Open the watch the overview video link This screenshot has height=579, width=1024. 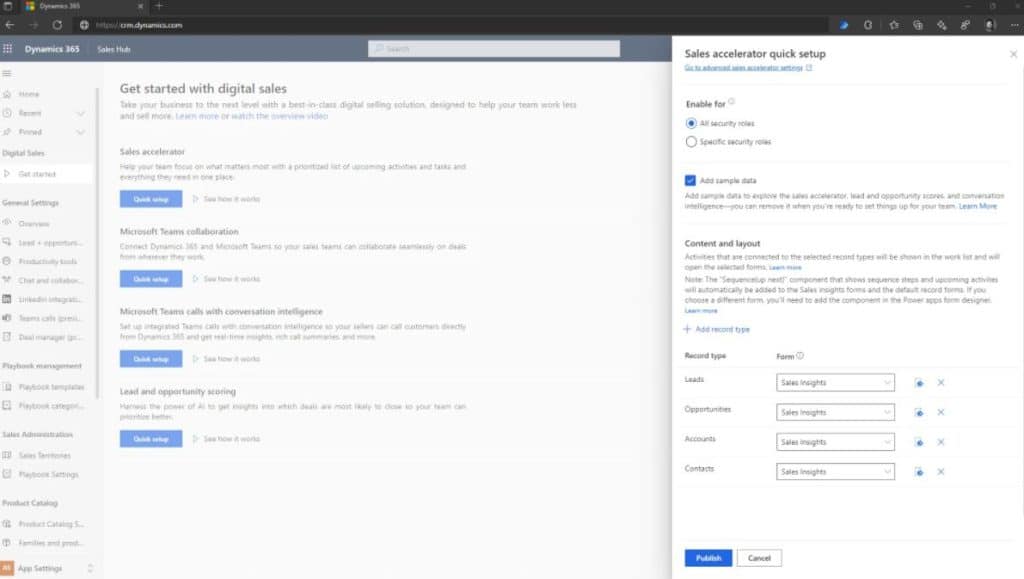click(280, 116)
